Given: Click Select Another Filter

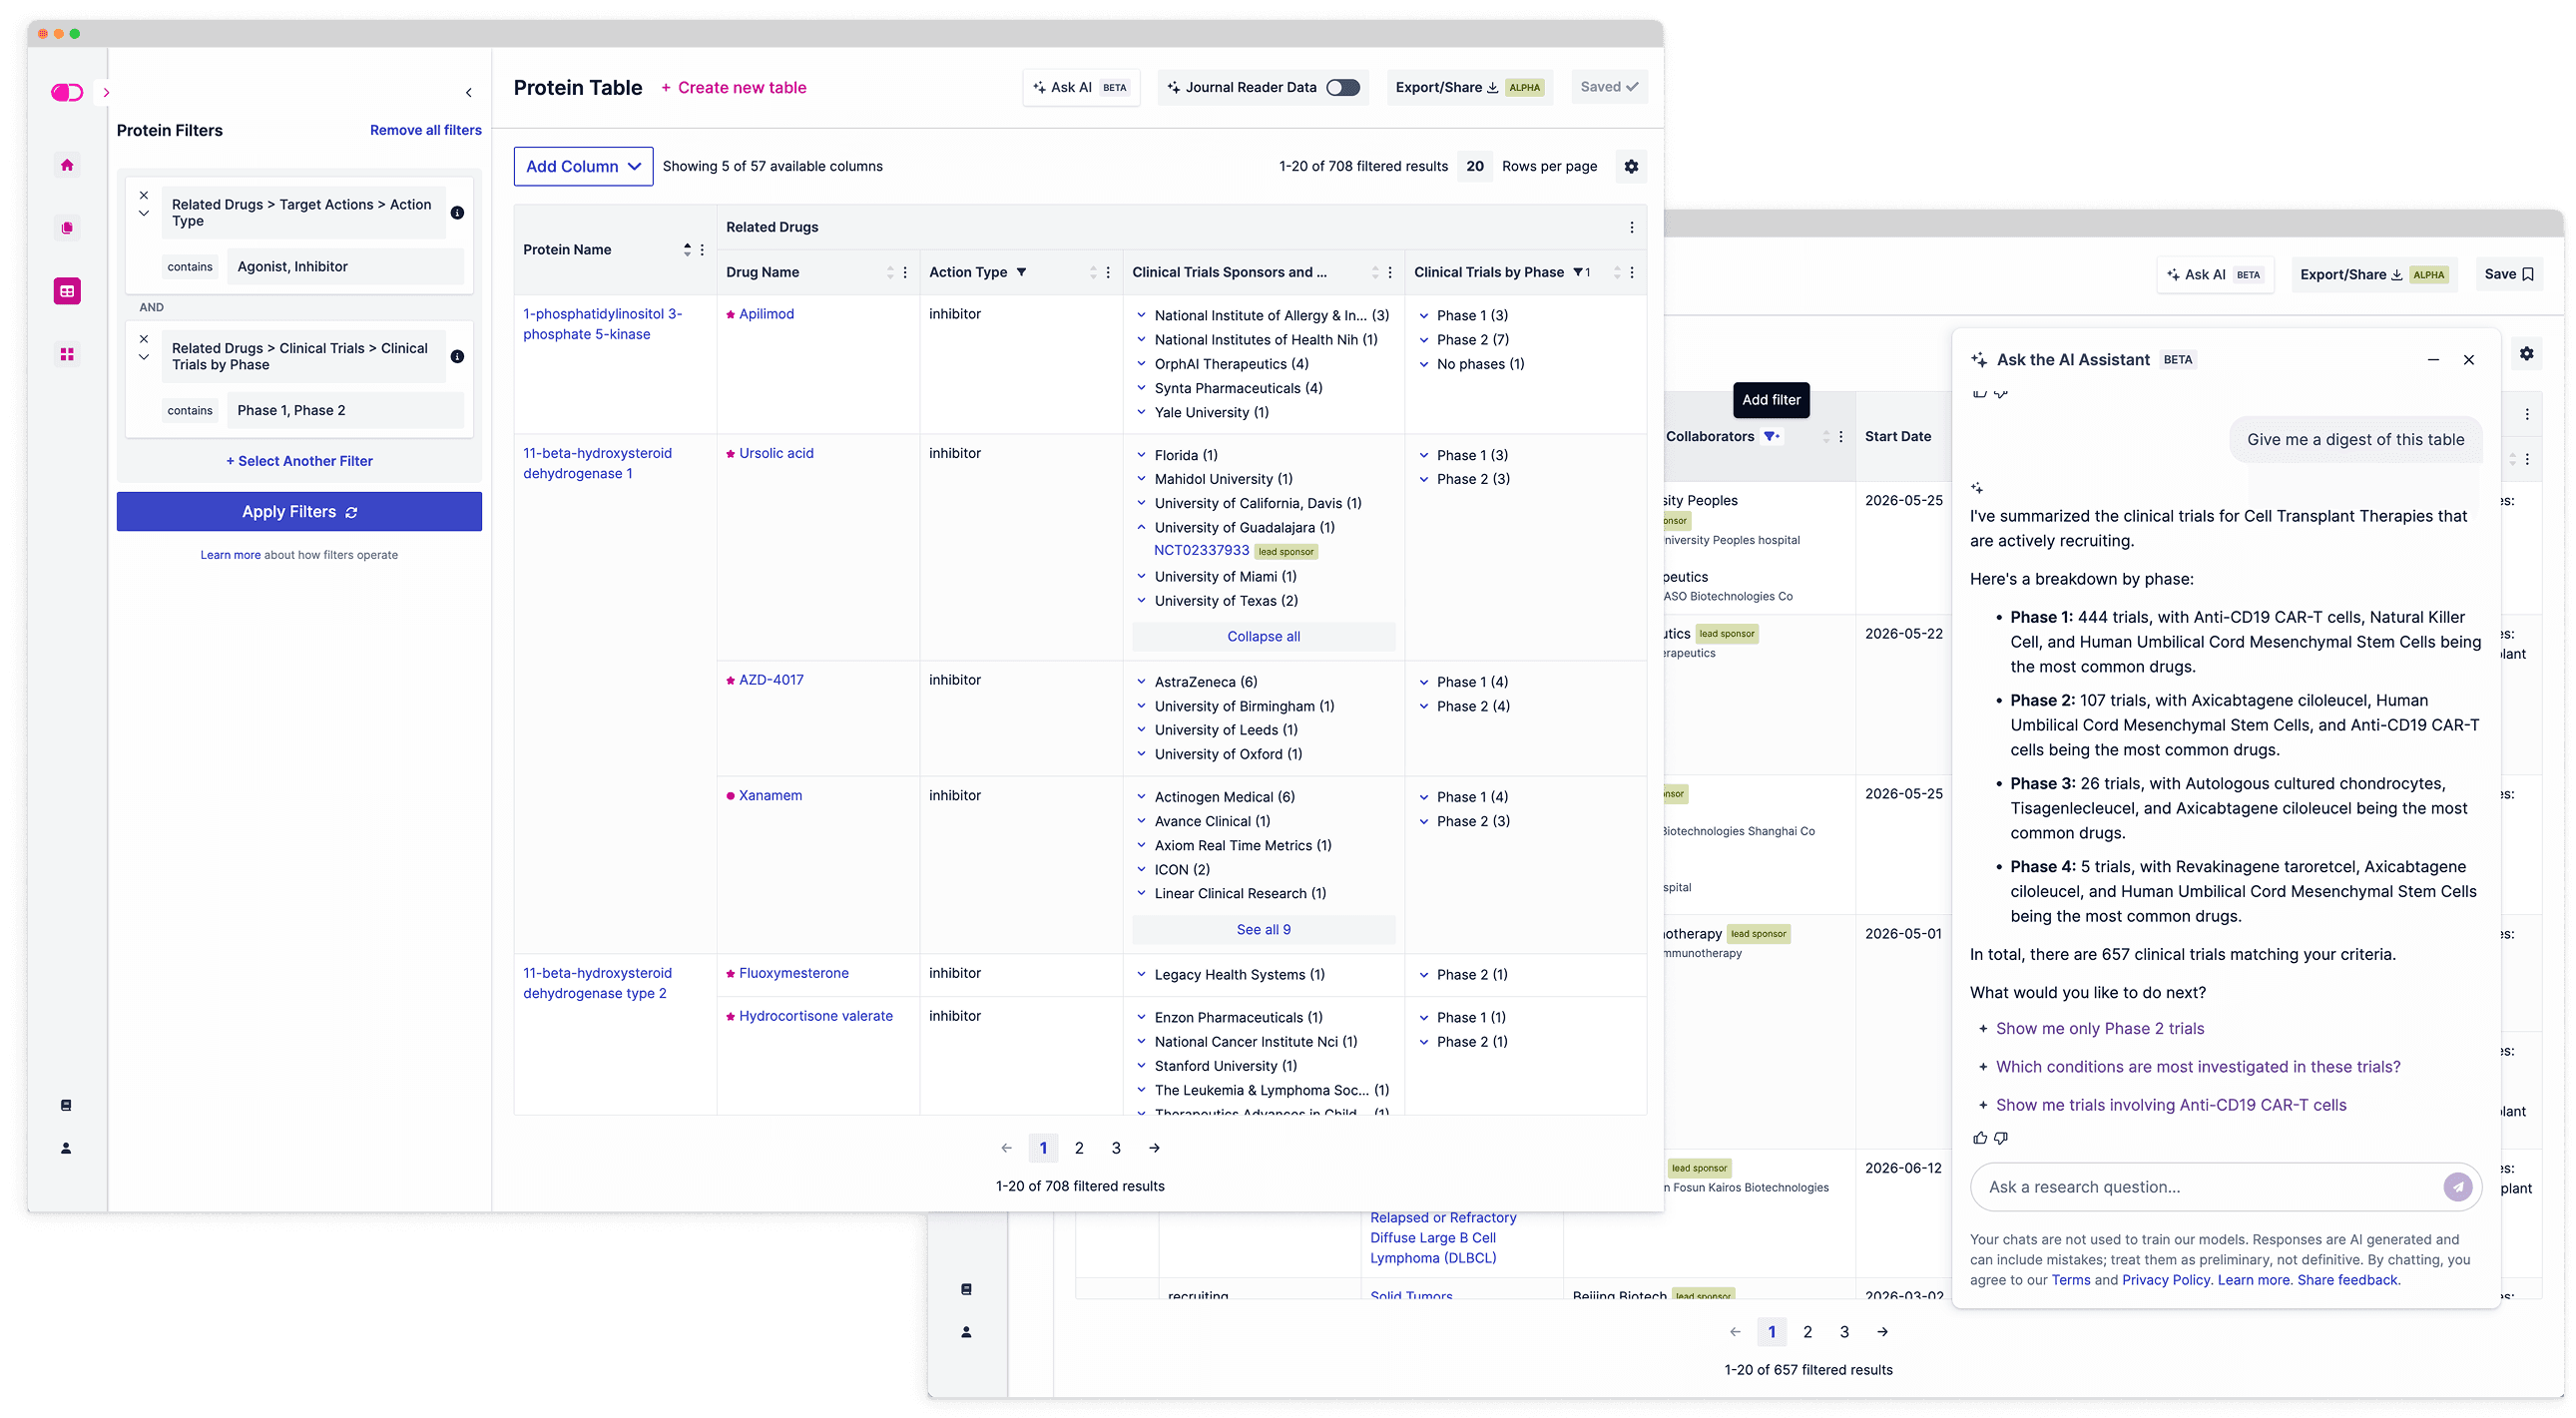Looking at the screenshot, I should pos(299,461).
